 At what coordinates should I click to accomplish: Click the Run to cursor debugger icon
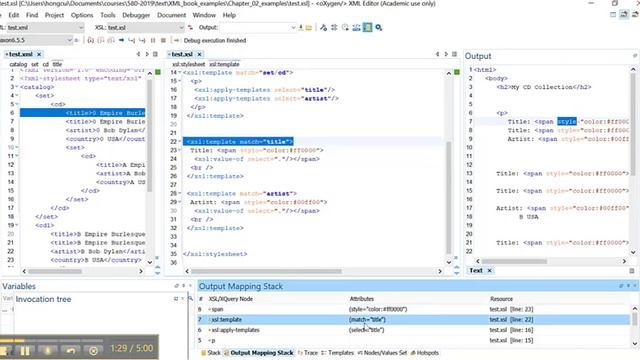click(131, 40)
